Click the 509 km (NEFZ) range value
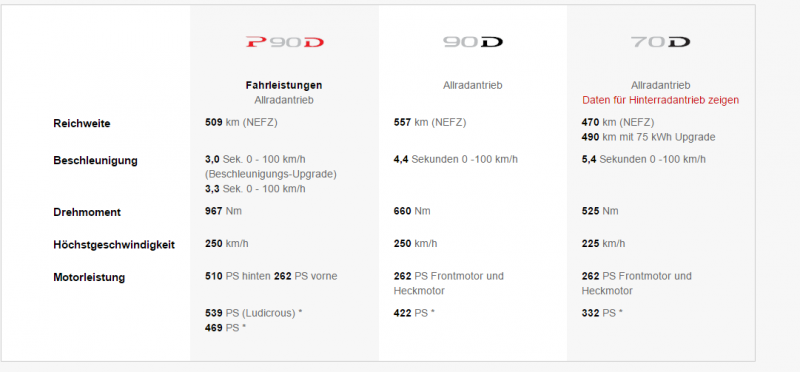Image resolution: width=800 pixels, height=372 pixels. point(241,122)
